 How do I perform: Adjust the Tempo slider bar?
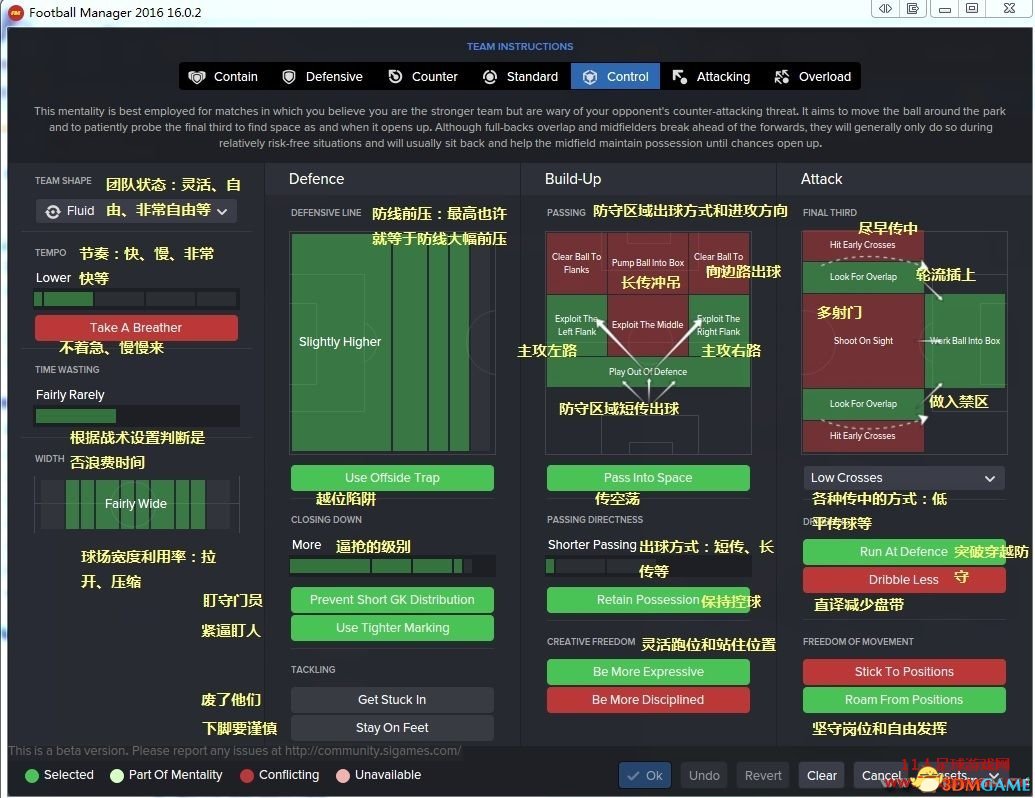[x=135, y=299]
